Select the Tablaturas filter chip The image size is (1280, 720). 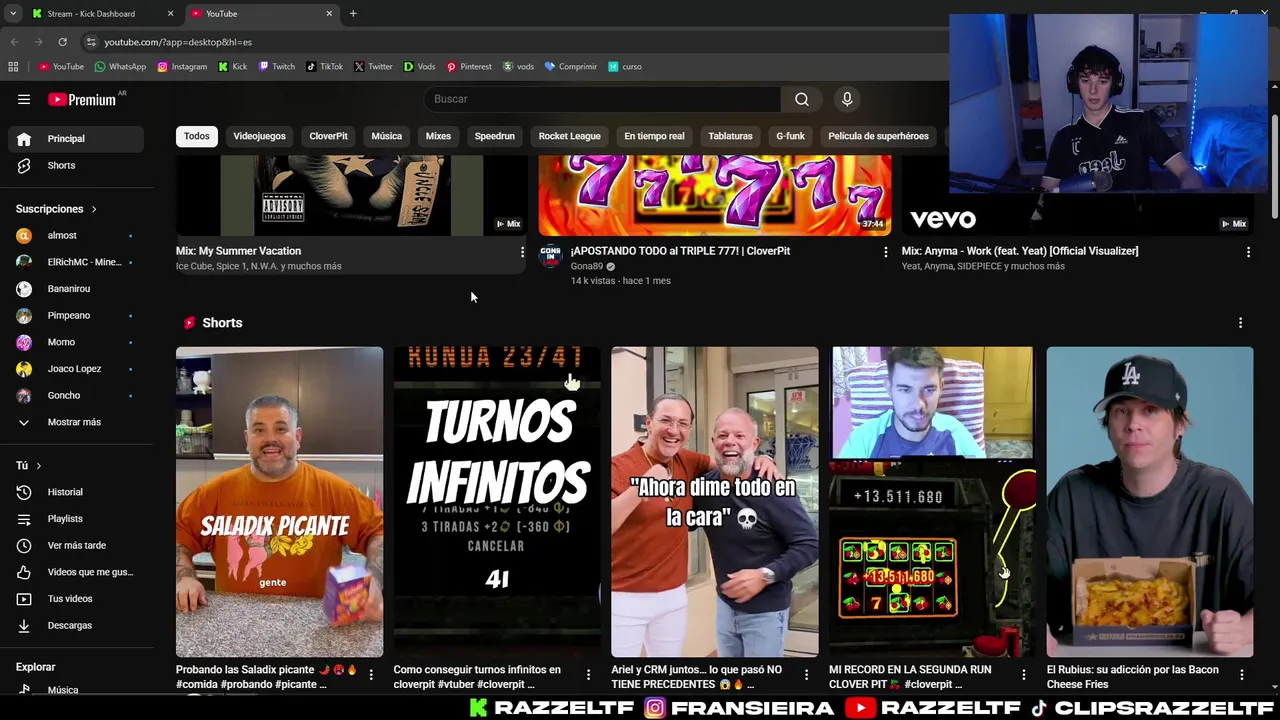[730, 136]
